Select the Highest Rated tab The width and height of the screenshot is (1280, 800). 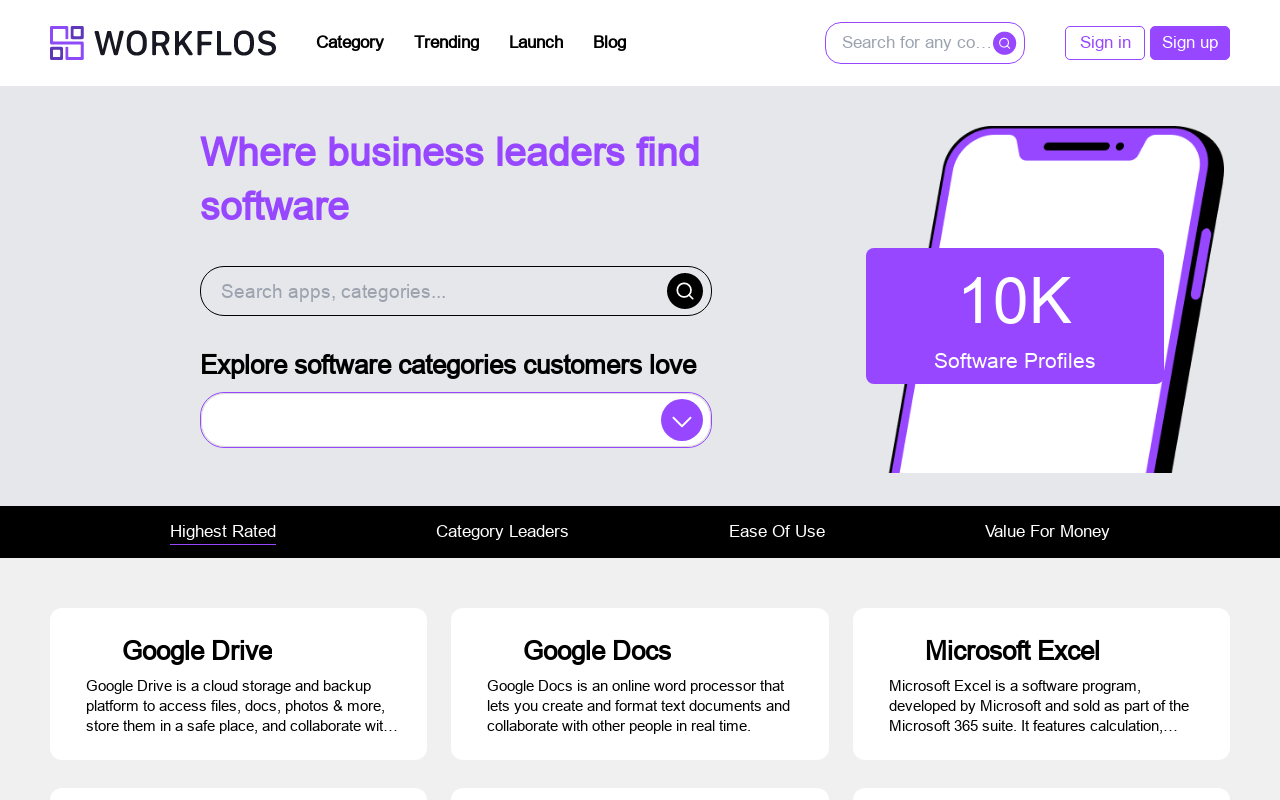pos(223,532)
